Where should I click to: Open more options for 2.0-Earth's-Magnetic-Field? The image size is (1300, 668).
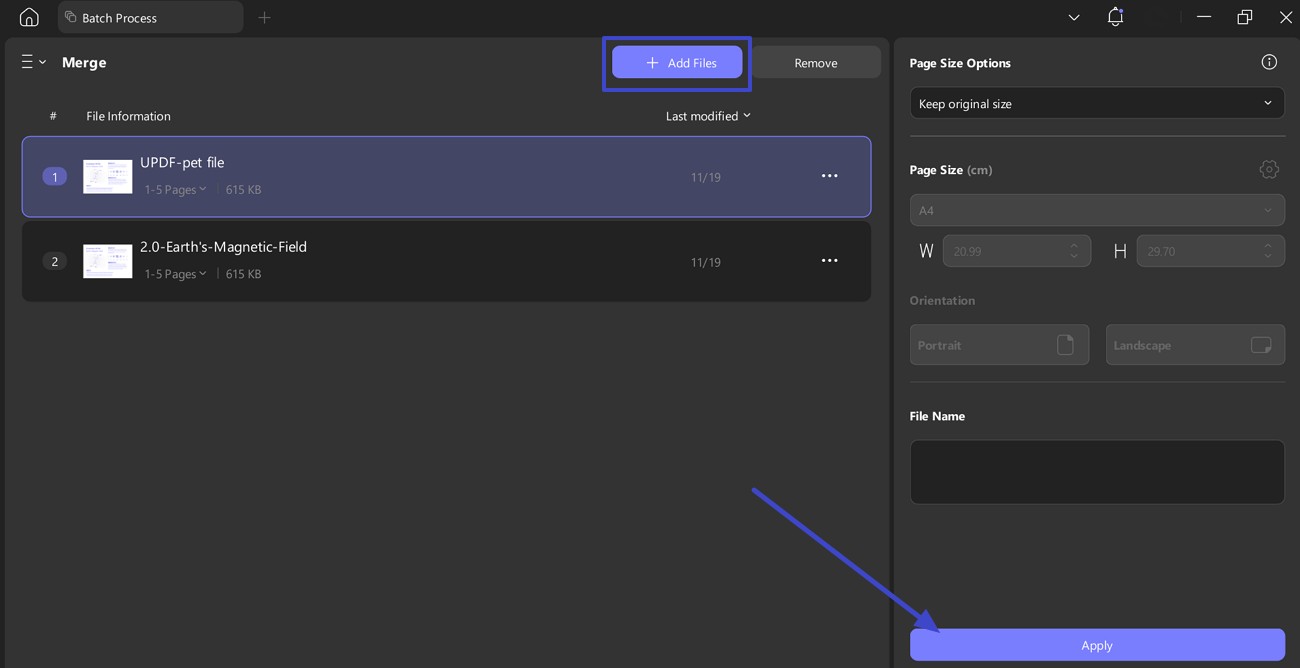(x=829, y=261)
